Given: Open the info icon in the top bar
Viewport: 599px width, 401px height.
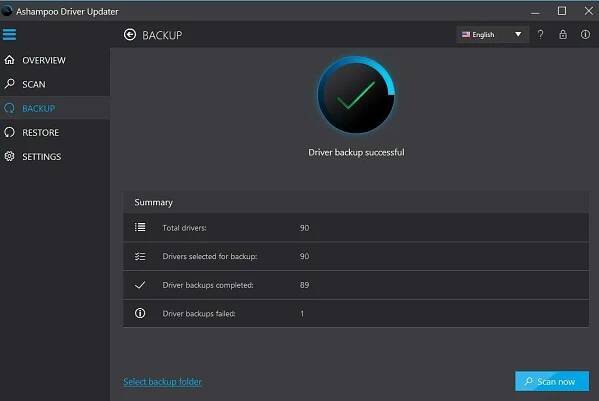Looking at the screenshot, I should click(x=585, y=35).
